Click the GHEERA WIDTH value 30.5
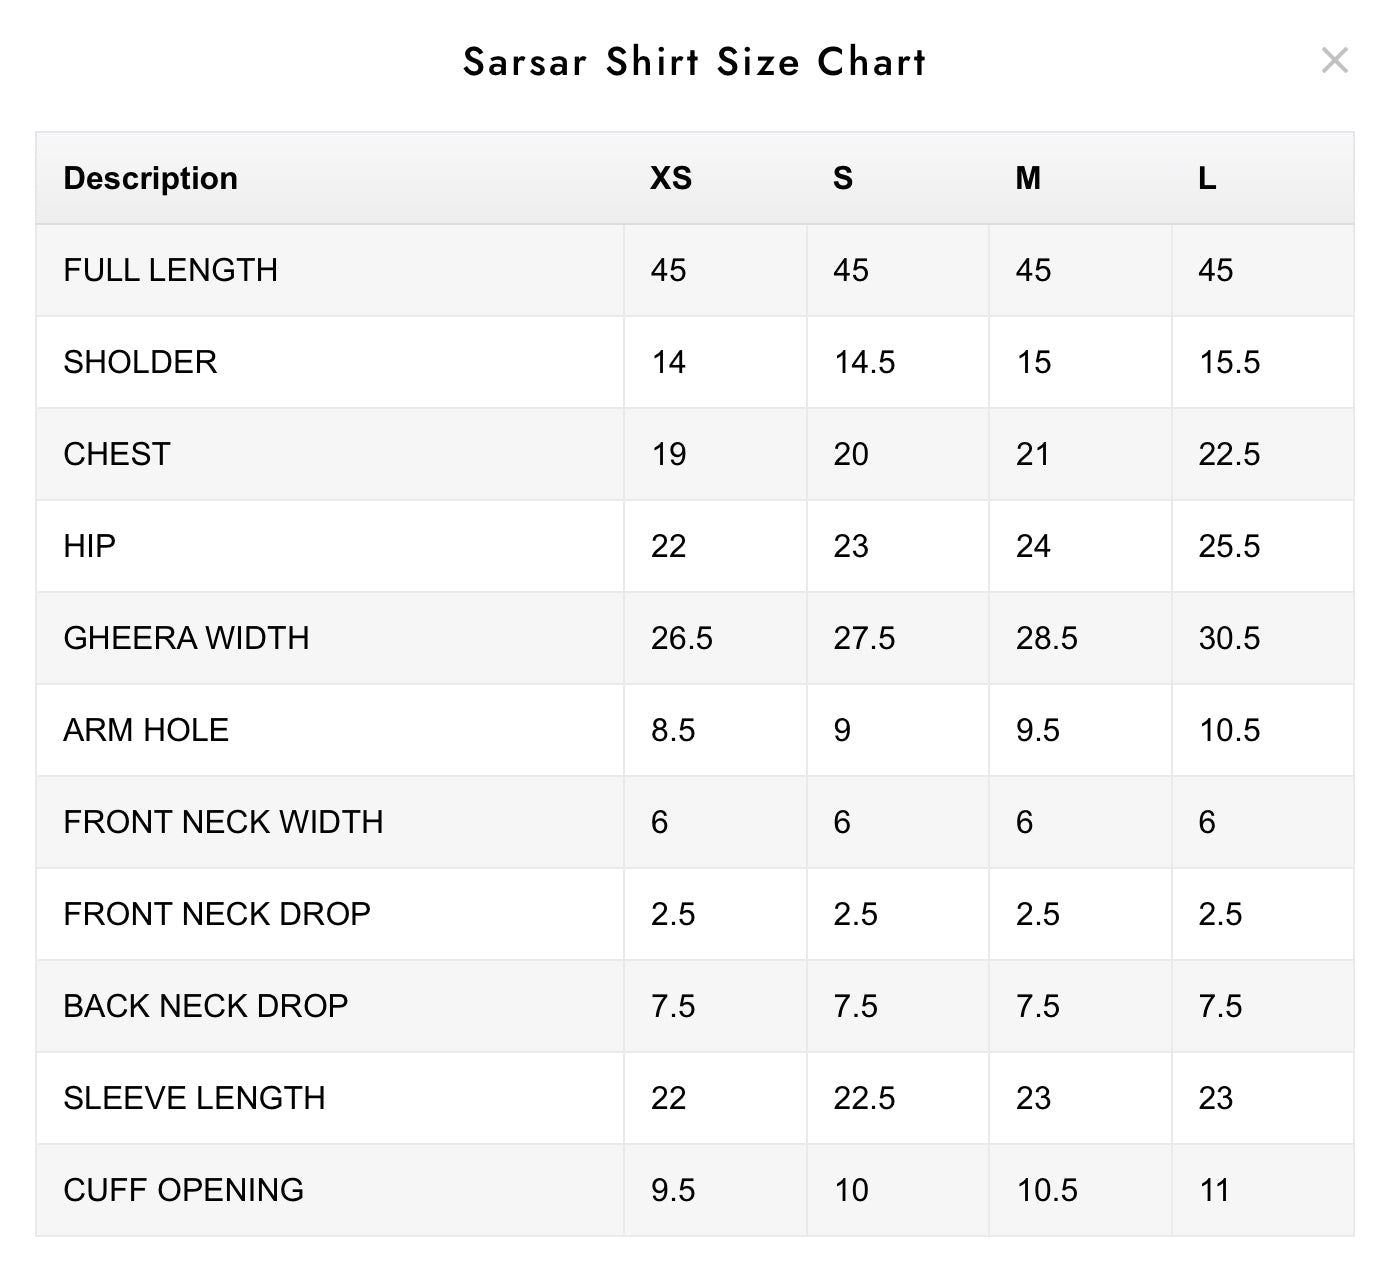The width and height of the screenshot is (1393, 1275). point(1229,638)
